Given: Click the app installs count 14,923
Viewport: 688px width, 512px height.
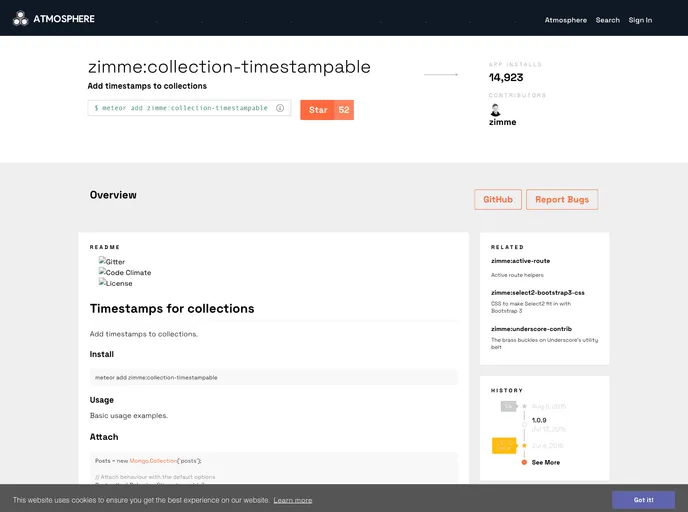Looking at the screenshot, I should (506, 78).
